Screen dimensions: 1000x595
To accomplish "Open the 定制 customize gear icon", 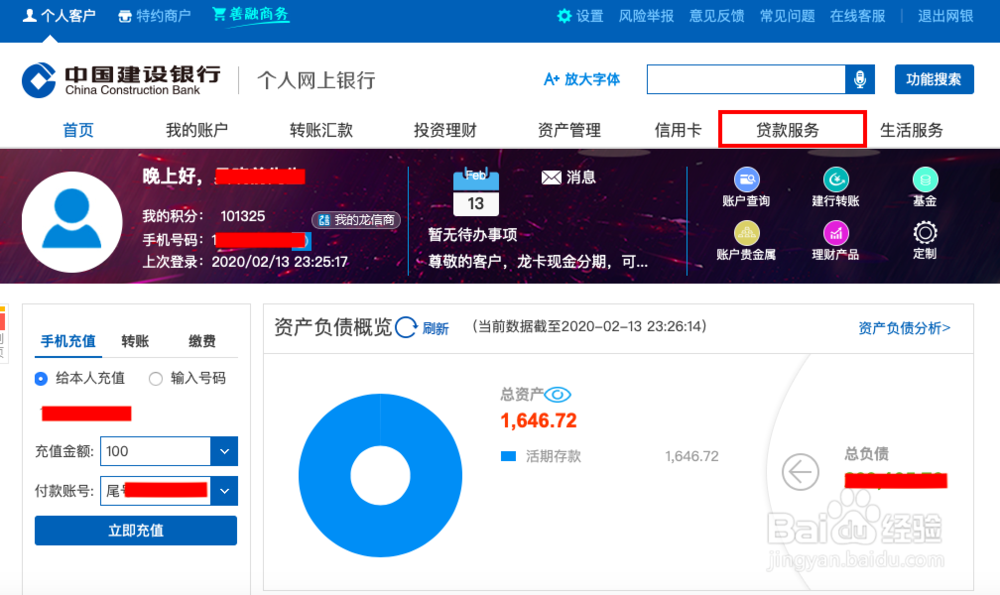I will pyautogui.click(x=925, y=233).
